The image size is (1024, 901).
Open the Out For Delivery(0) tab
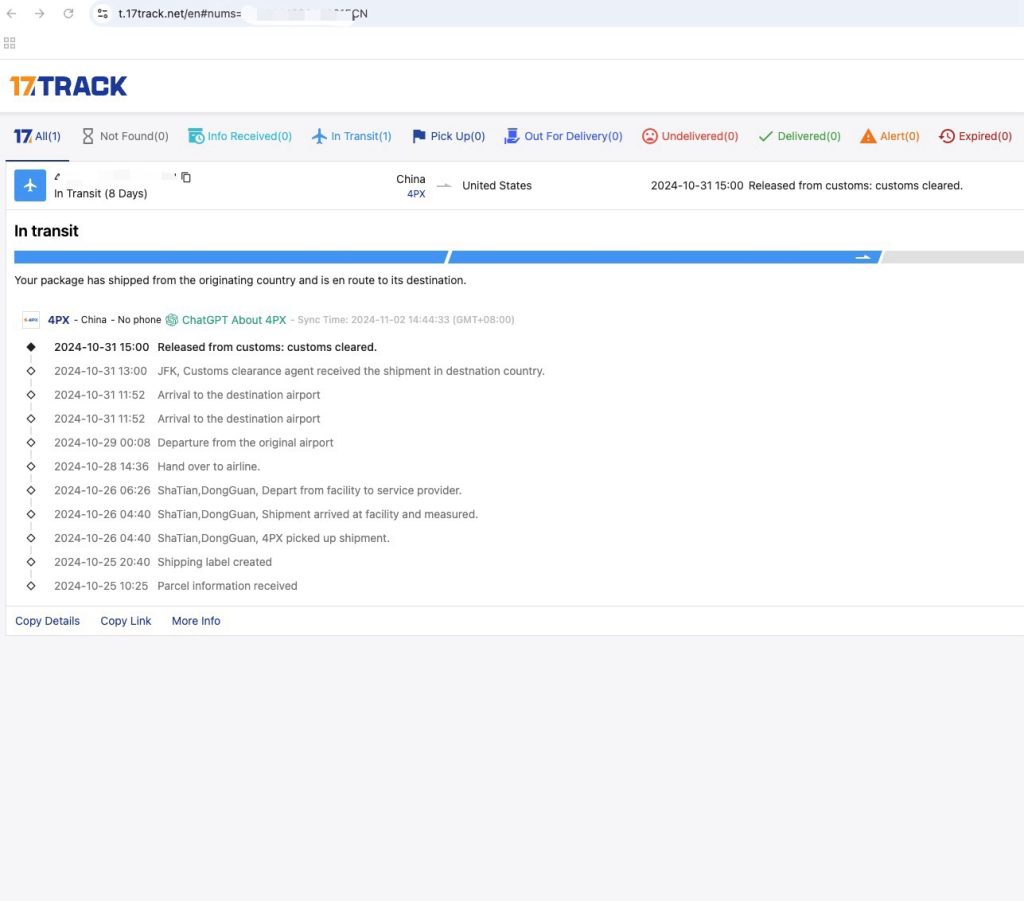click(563, 136)
